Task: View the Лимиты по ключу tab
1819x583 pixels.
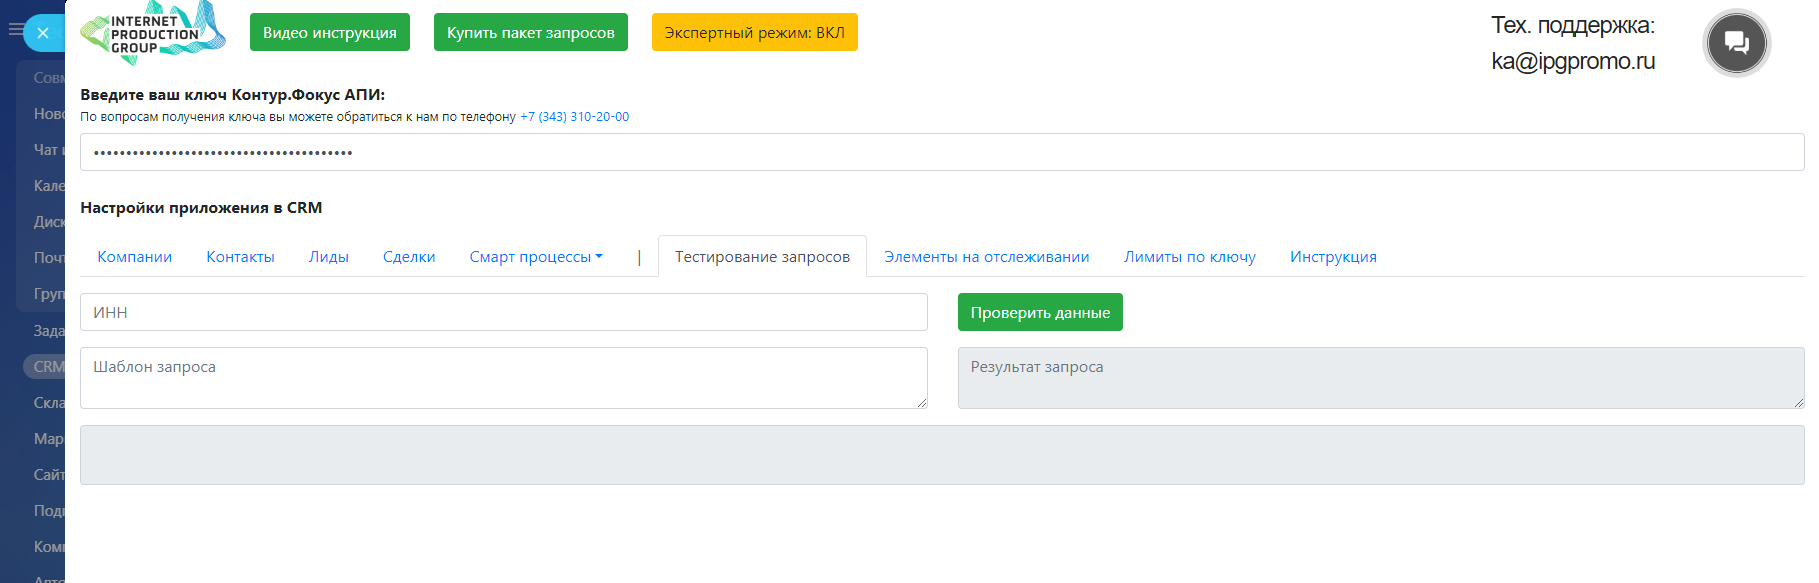Action: [x=1189, y=257]
